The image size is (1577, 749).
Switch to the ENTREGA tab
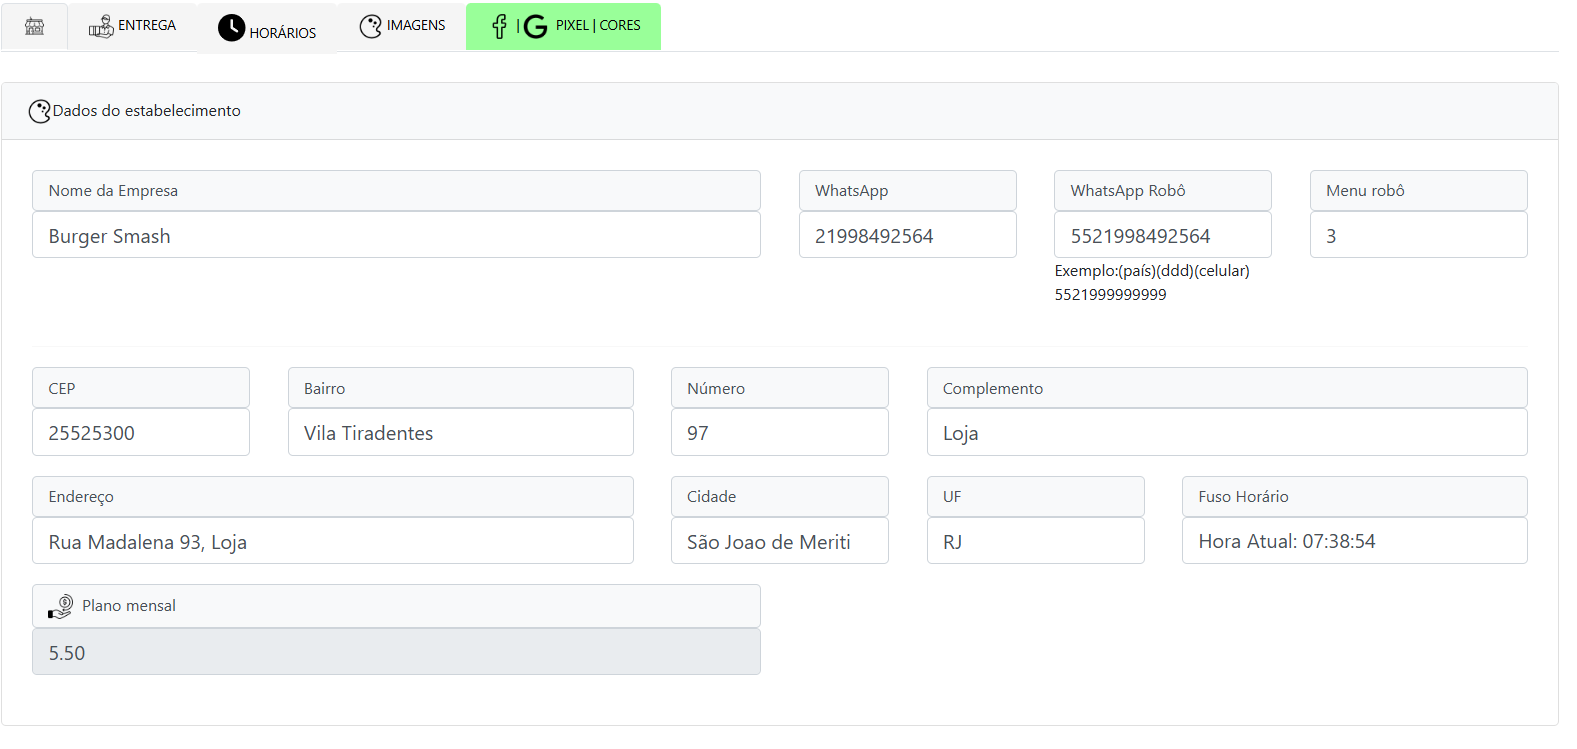(x=146, y=26)
